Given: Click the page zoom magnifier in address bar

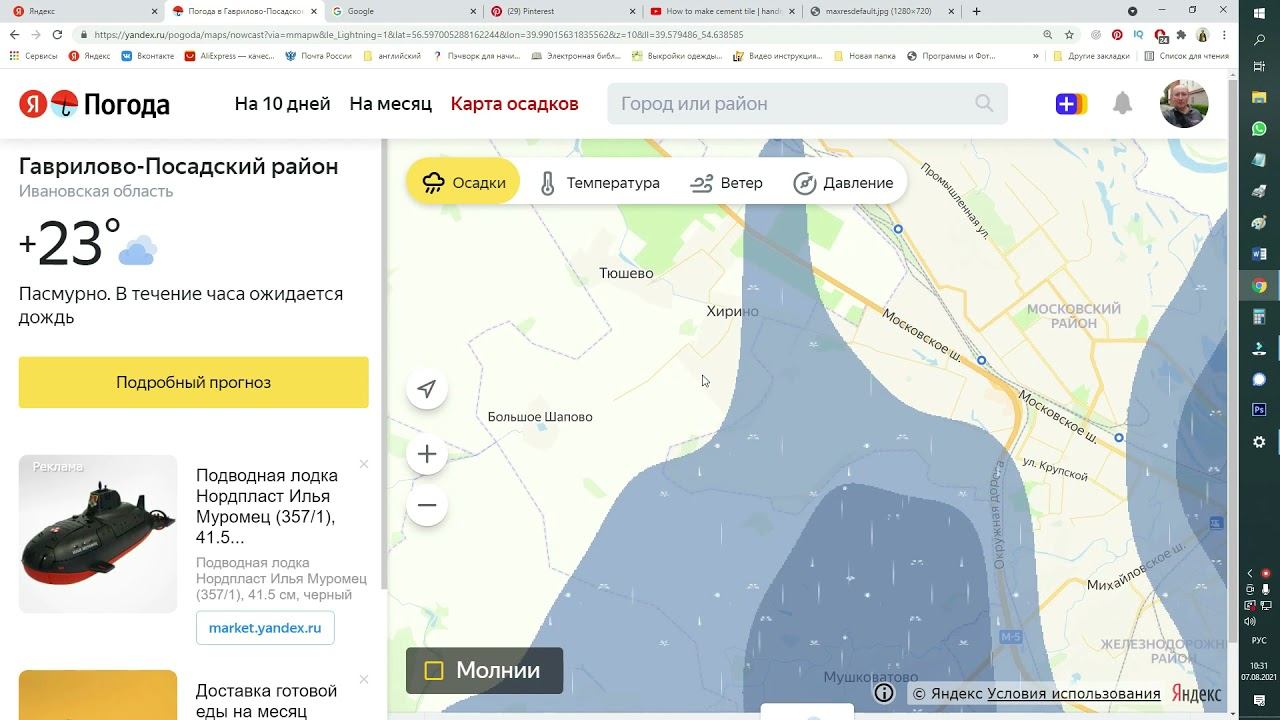Looking at the screenshot, I should click(x=1048, y=34).
